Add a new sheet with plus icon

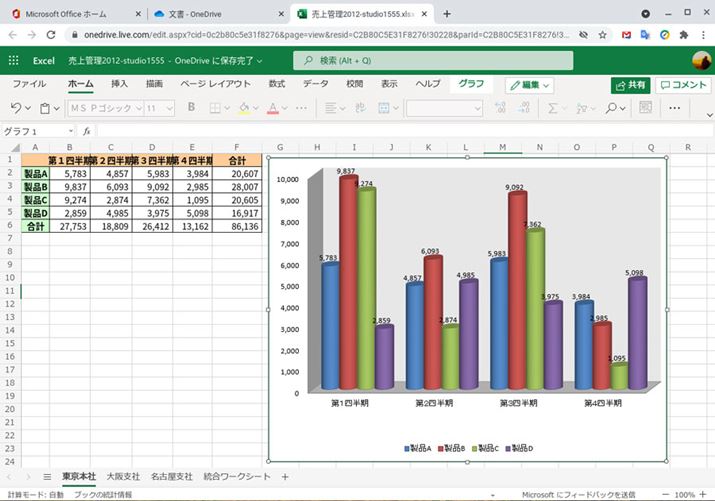285,476
